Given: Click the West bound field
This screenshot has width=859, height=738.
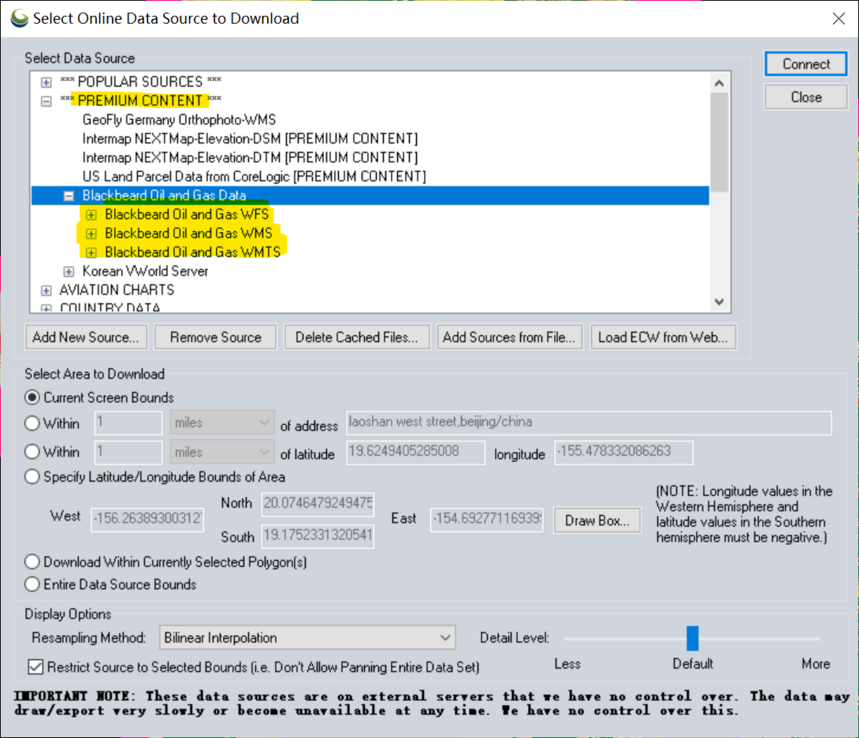Looking at the screenshot, I should point(147,519).
